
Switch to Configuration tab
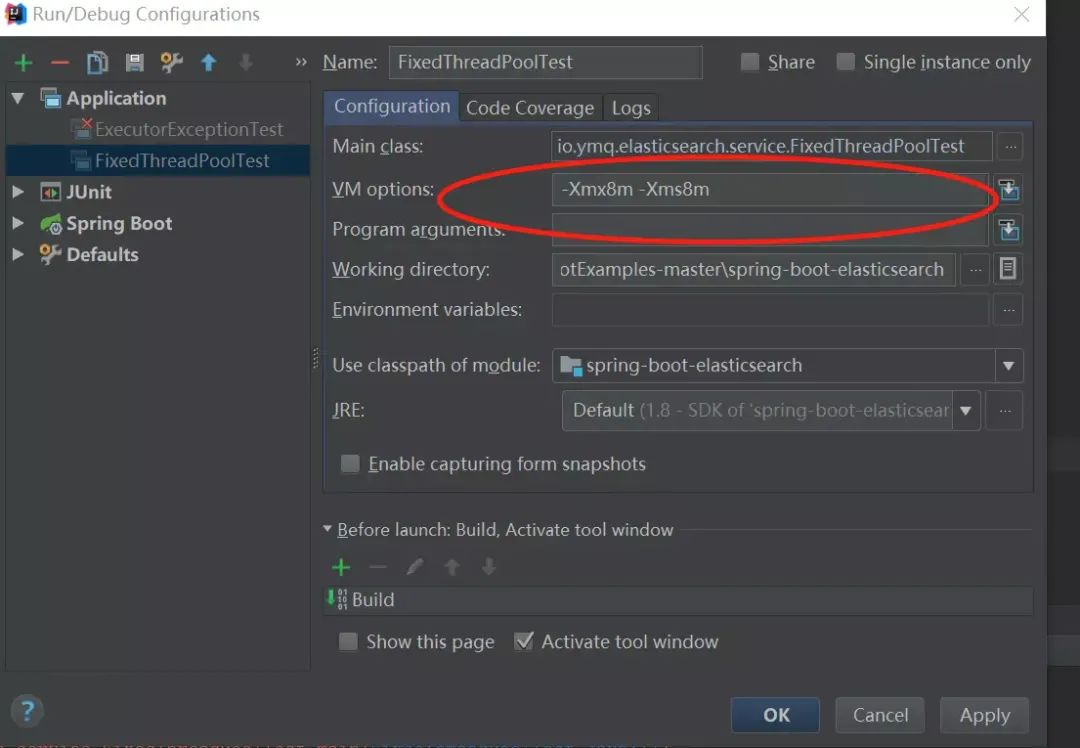391,107
